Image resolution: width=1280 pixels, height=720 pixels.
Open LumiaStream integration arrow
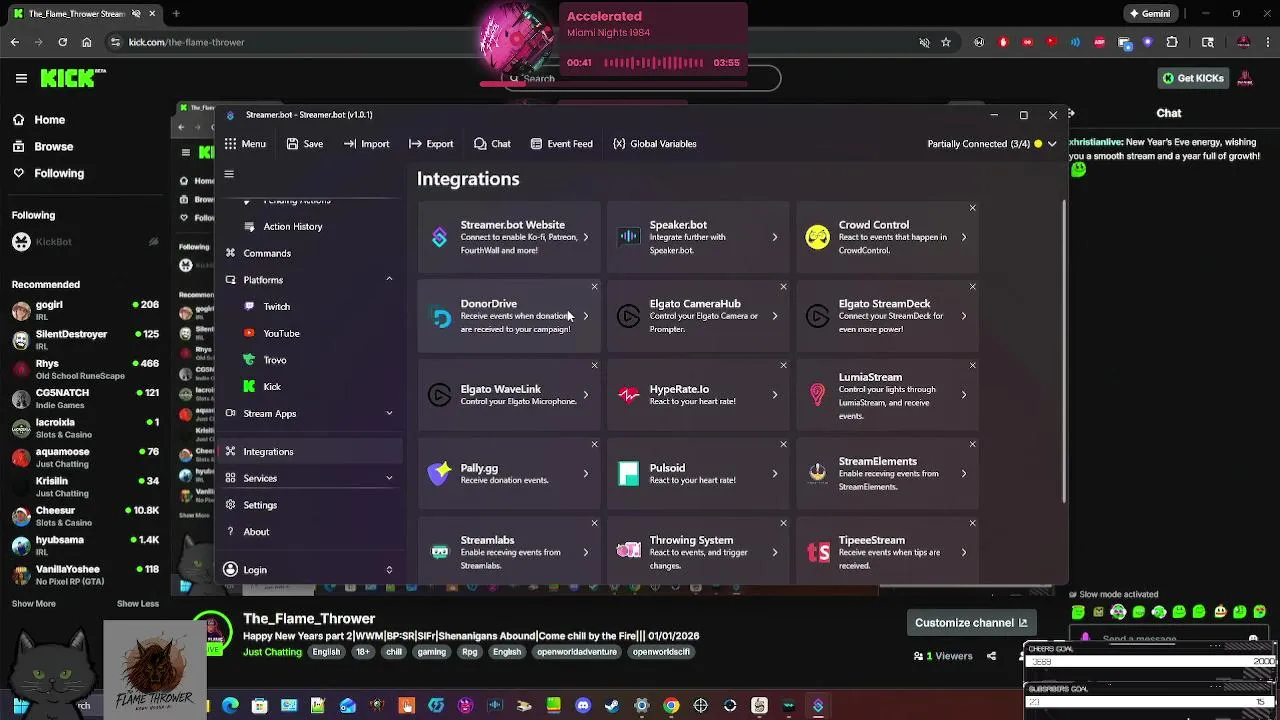click(x=963, y=395)
